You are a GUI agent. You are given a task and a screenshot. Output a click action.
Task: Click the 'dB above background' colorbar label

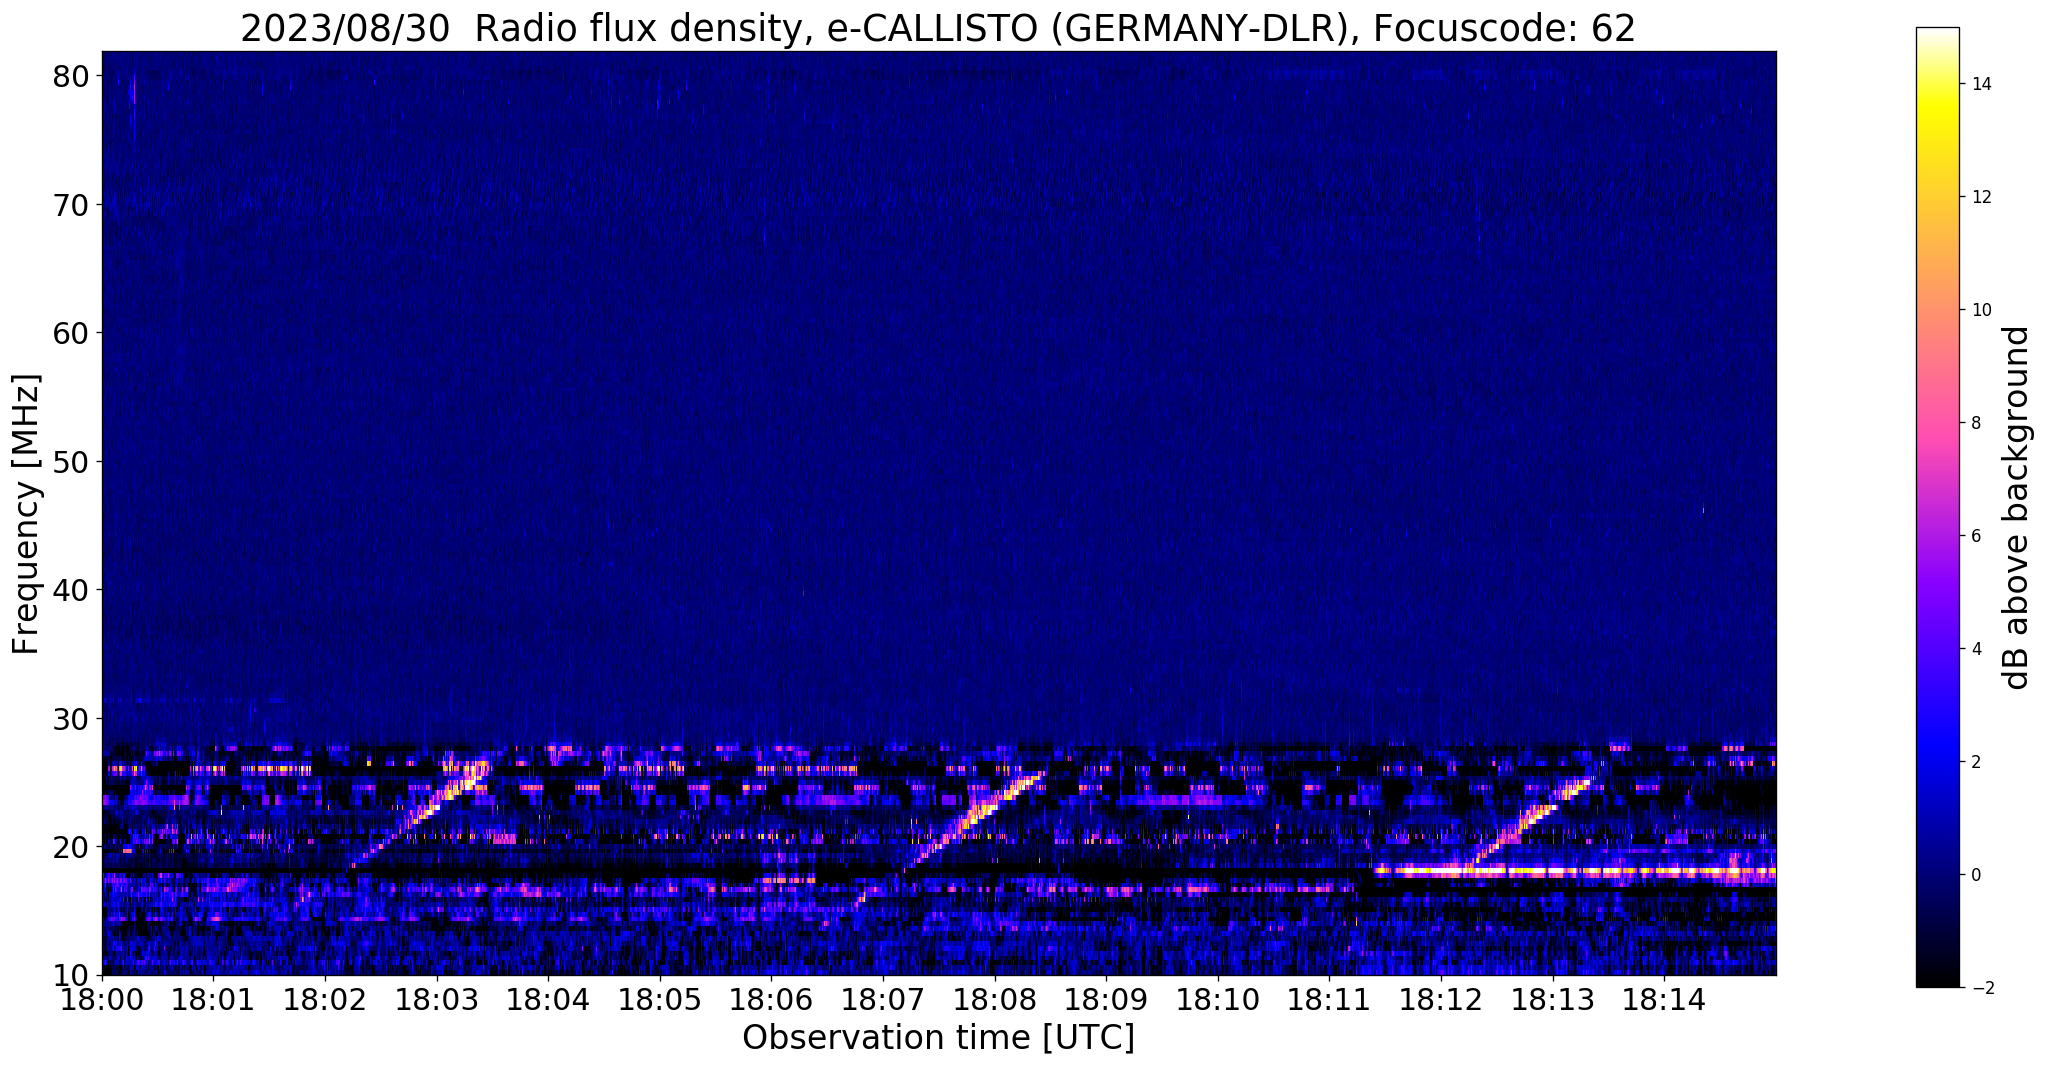[2017, 508]
